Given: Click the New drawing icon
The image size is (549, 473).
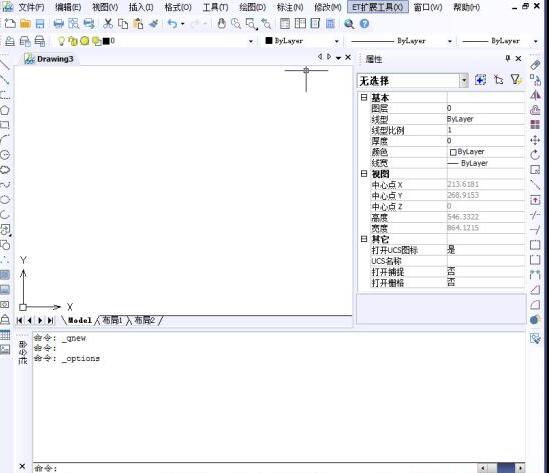Looking at the screenshot, I should click(x=11, y=24).
